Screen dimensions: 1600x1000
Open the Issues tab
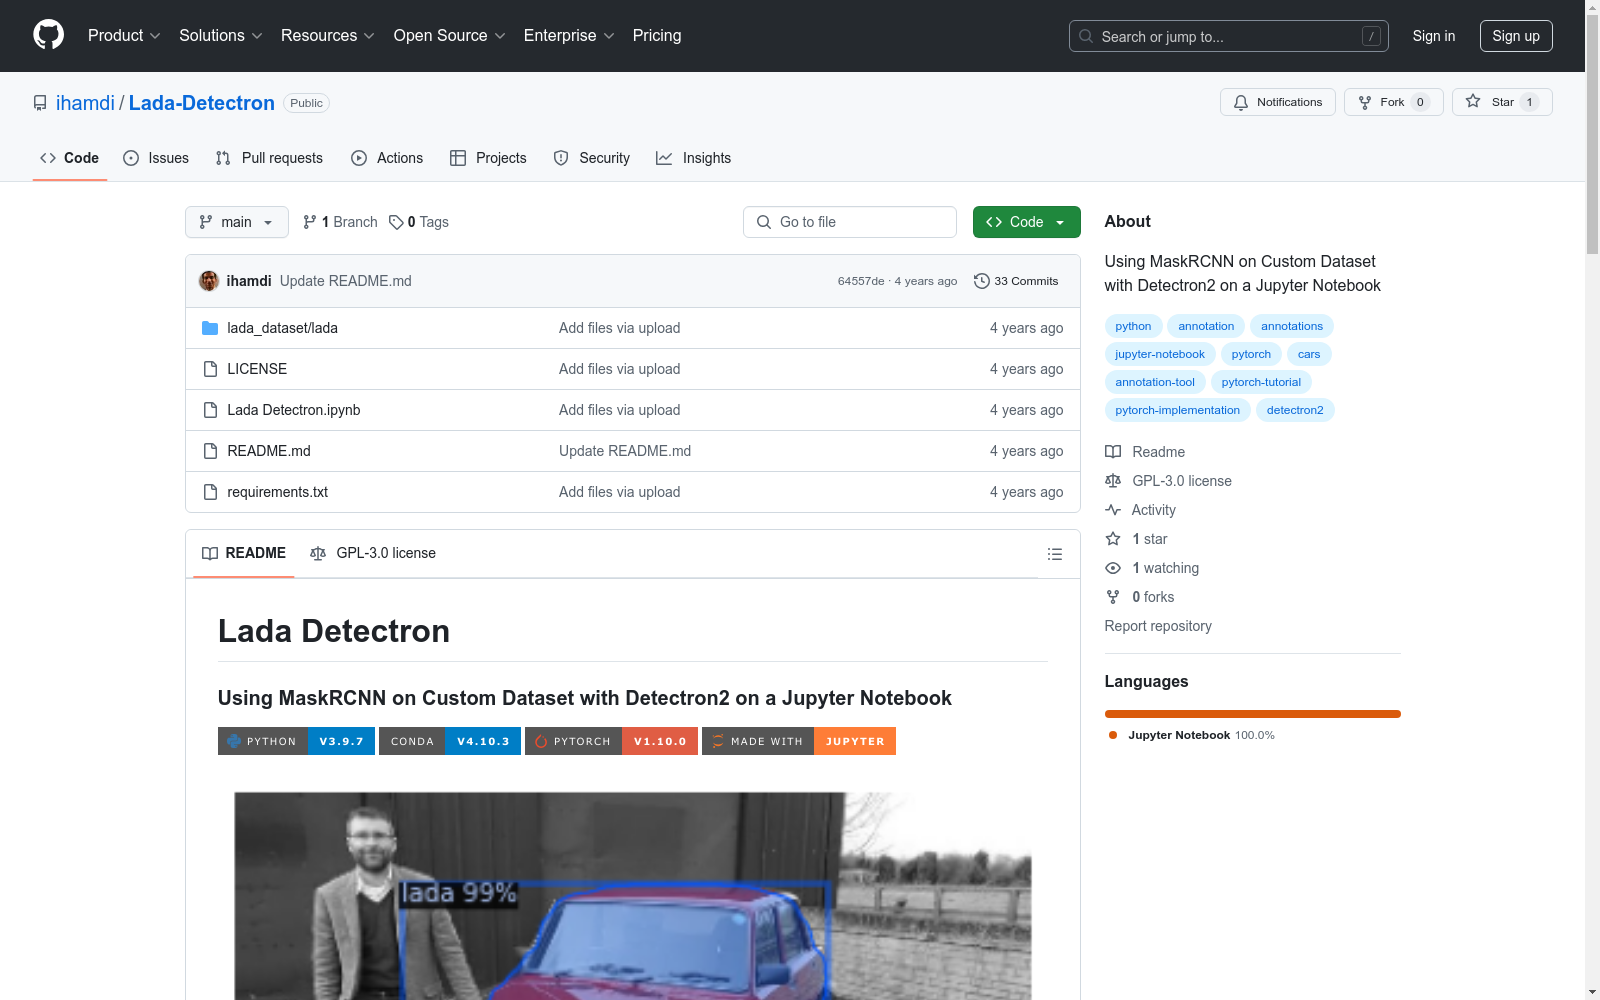156,158
